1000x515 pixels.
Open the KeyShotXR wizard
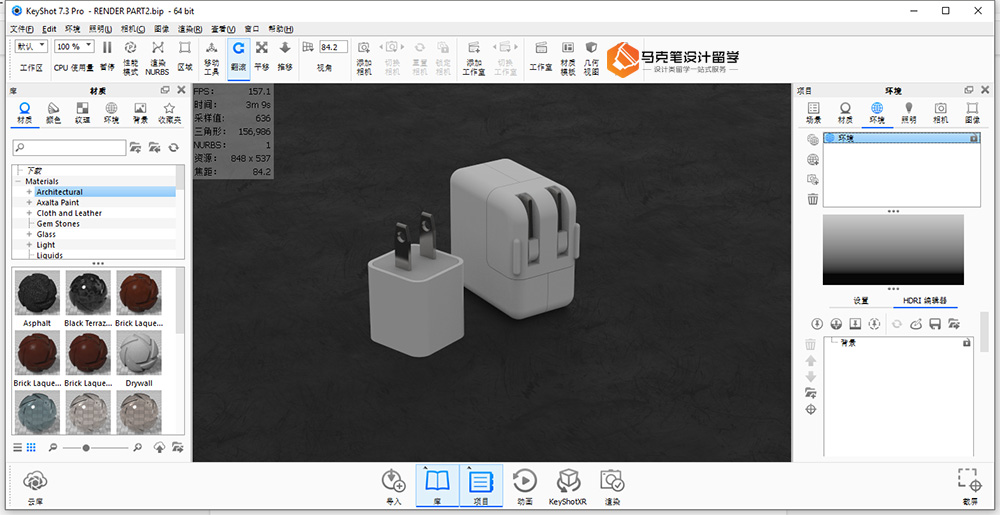click(568, 488)
